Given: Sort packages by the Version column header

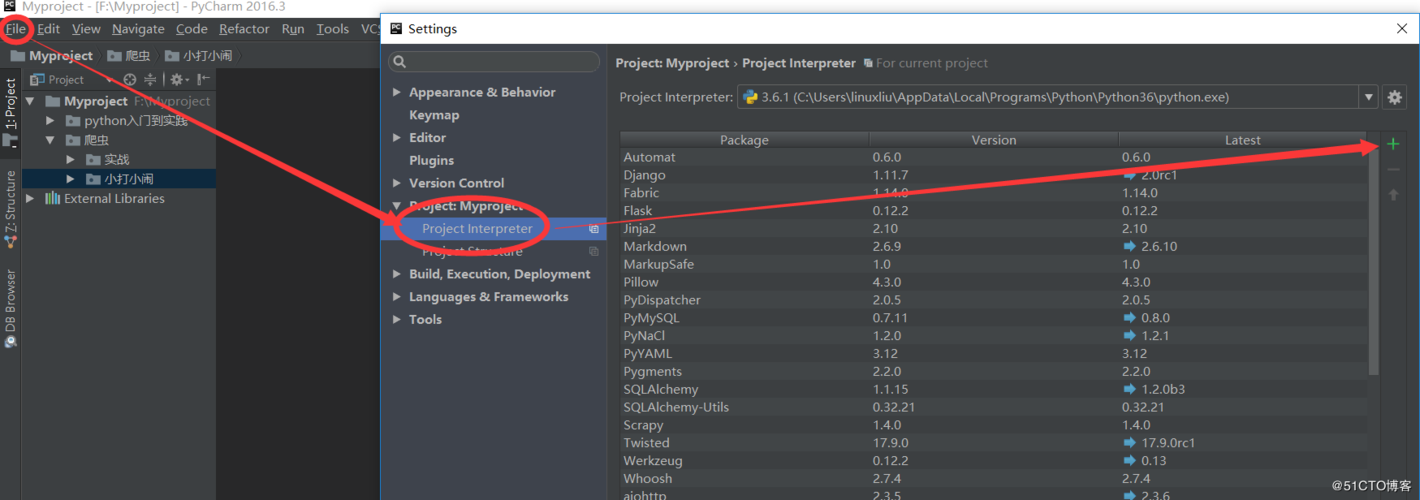Looking at the screenshot, I should click(993, 140).
